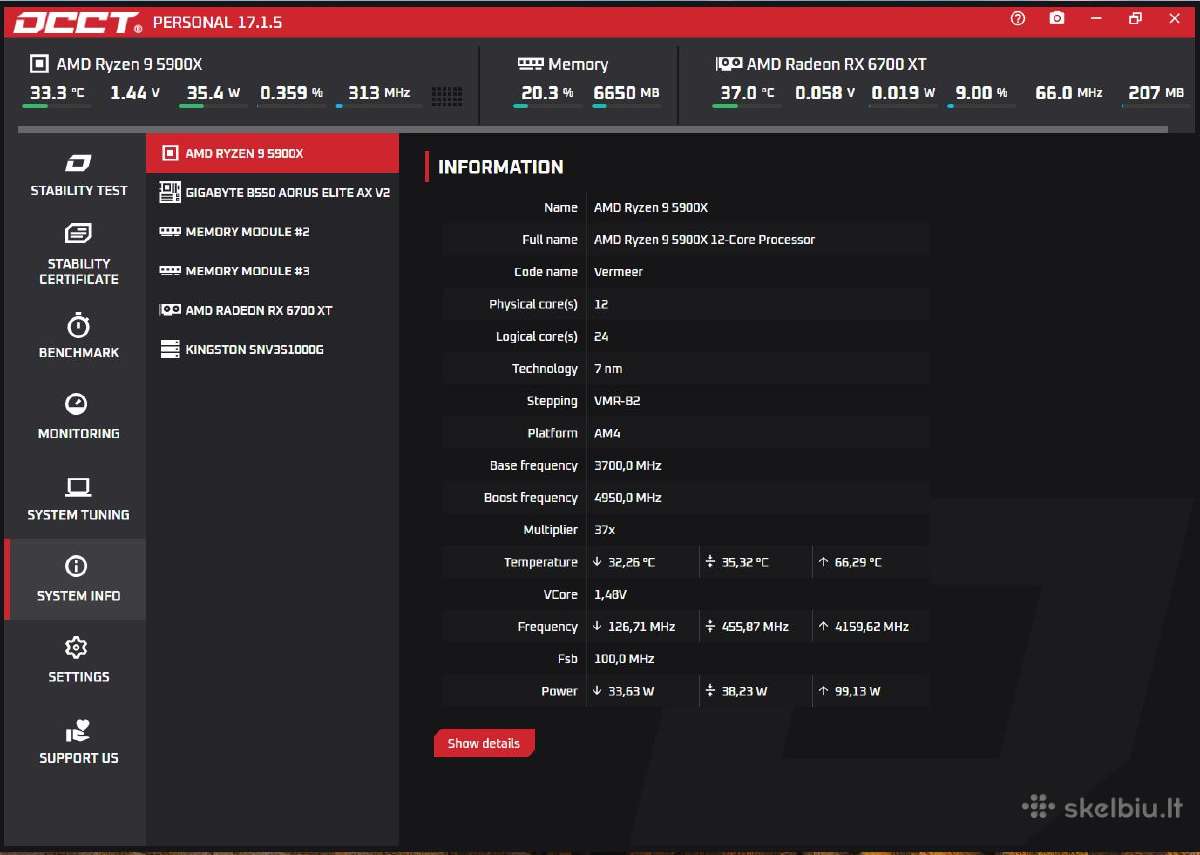This screenshot has height=855, width=1200.
Task: Select Kingston SNV3S1000G drive entry
Action: (272, 349)
